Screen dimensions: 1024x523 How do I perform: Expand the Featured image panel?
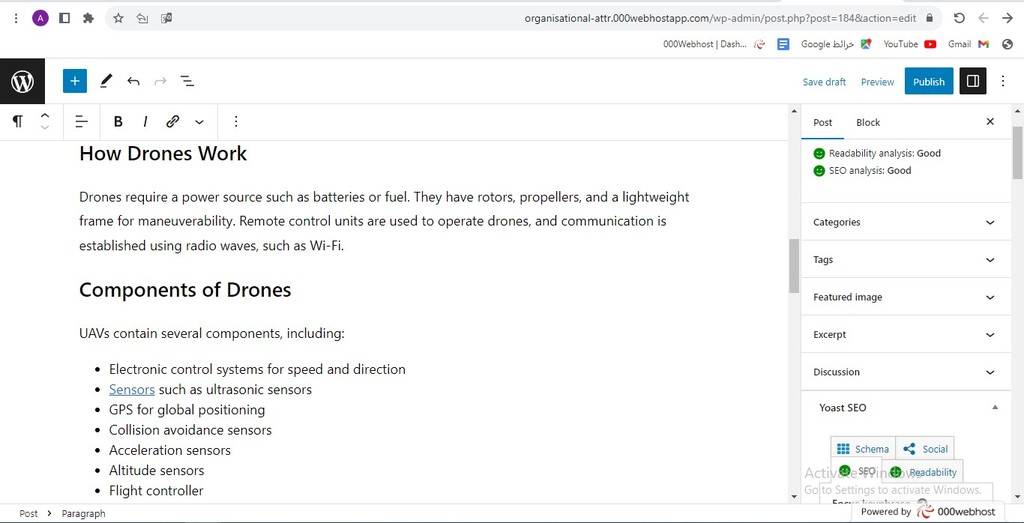pyautogui.click(x=905, y=297)
